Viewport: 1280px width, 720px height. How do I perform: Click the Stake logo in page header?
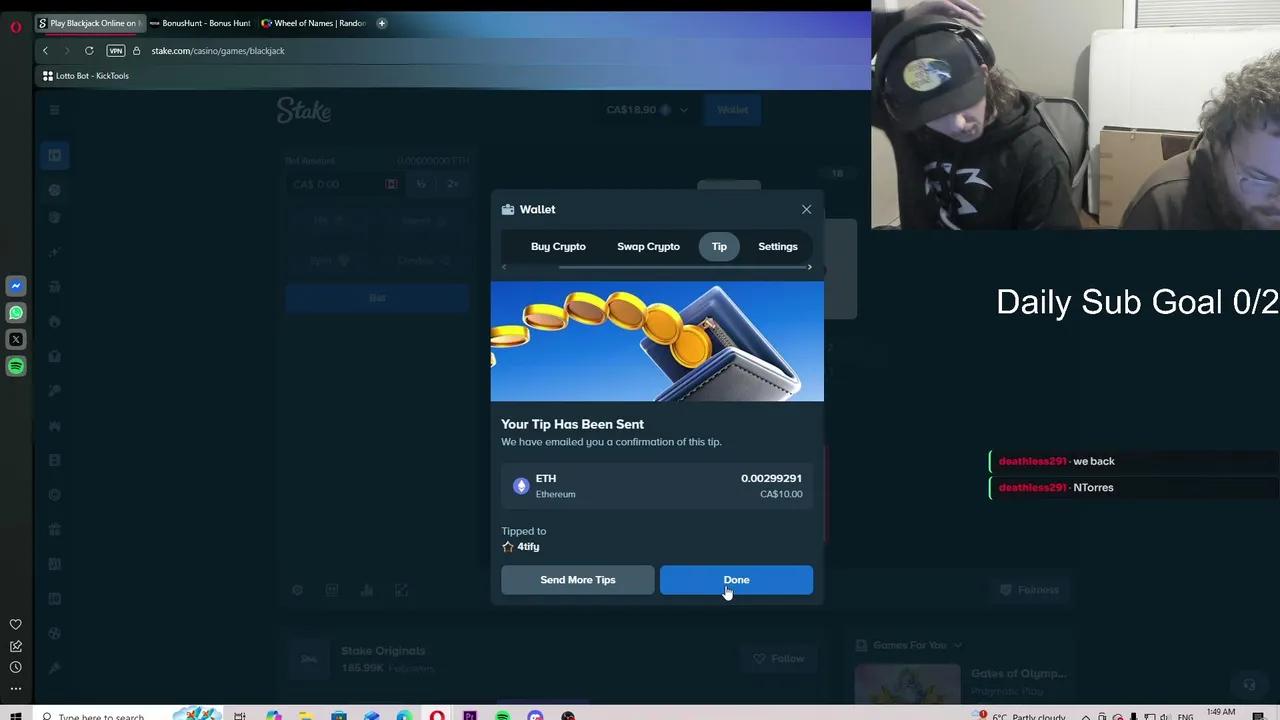point(304,110)
